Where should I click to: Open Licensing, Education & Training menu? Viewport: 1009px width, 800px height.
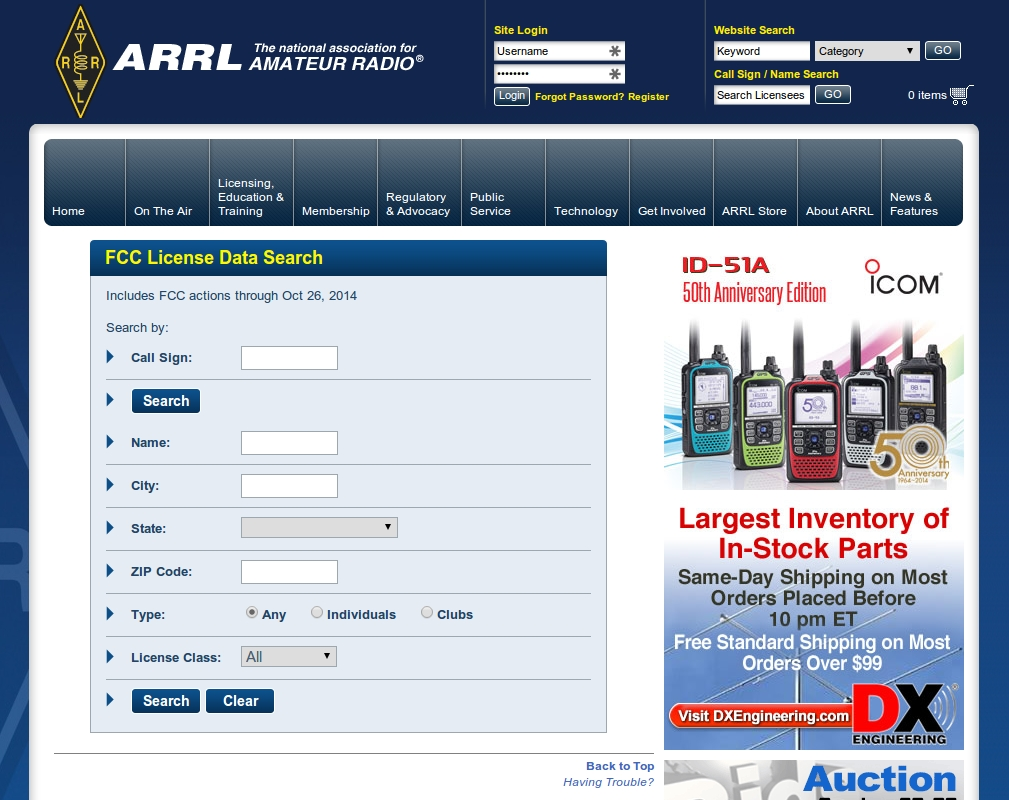pos(252,183)
